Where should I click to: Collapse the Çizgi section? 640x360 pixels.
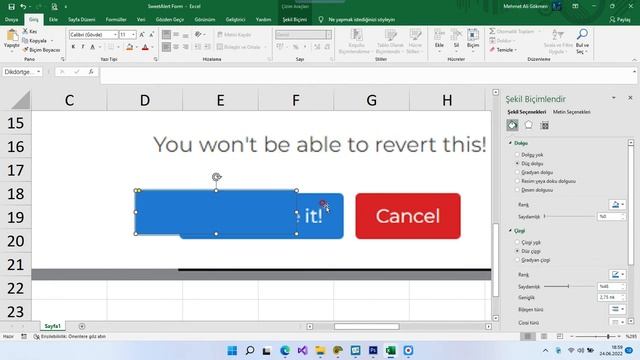tap(511, 231)
